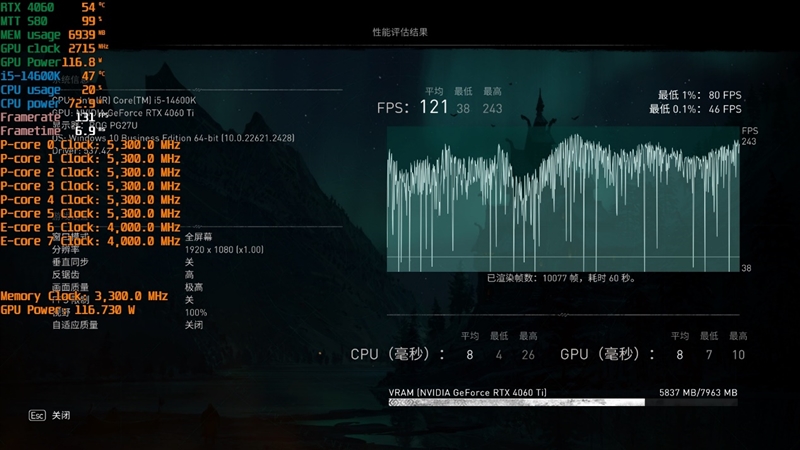Viewport: 800px width, 450px height.
Task: Click the average FPS value 121
Action: pos(434,107)
